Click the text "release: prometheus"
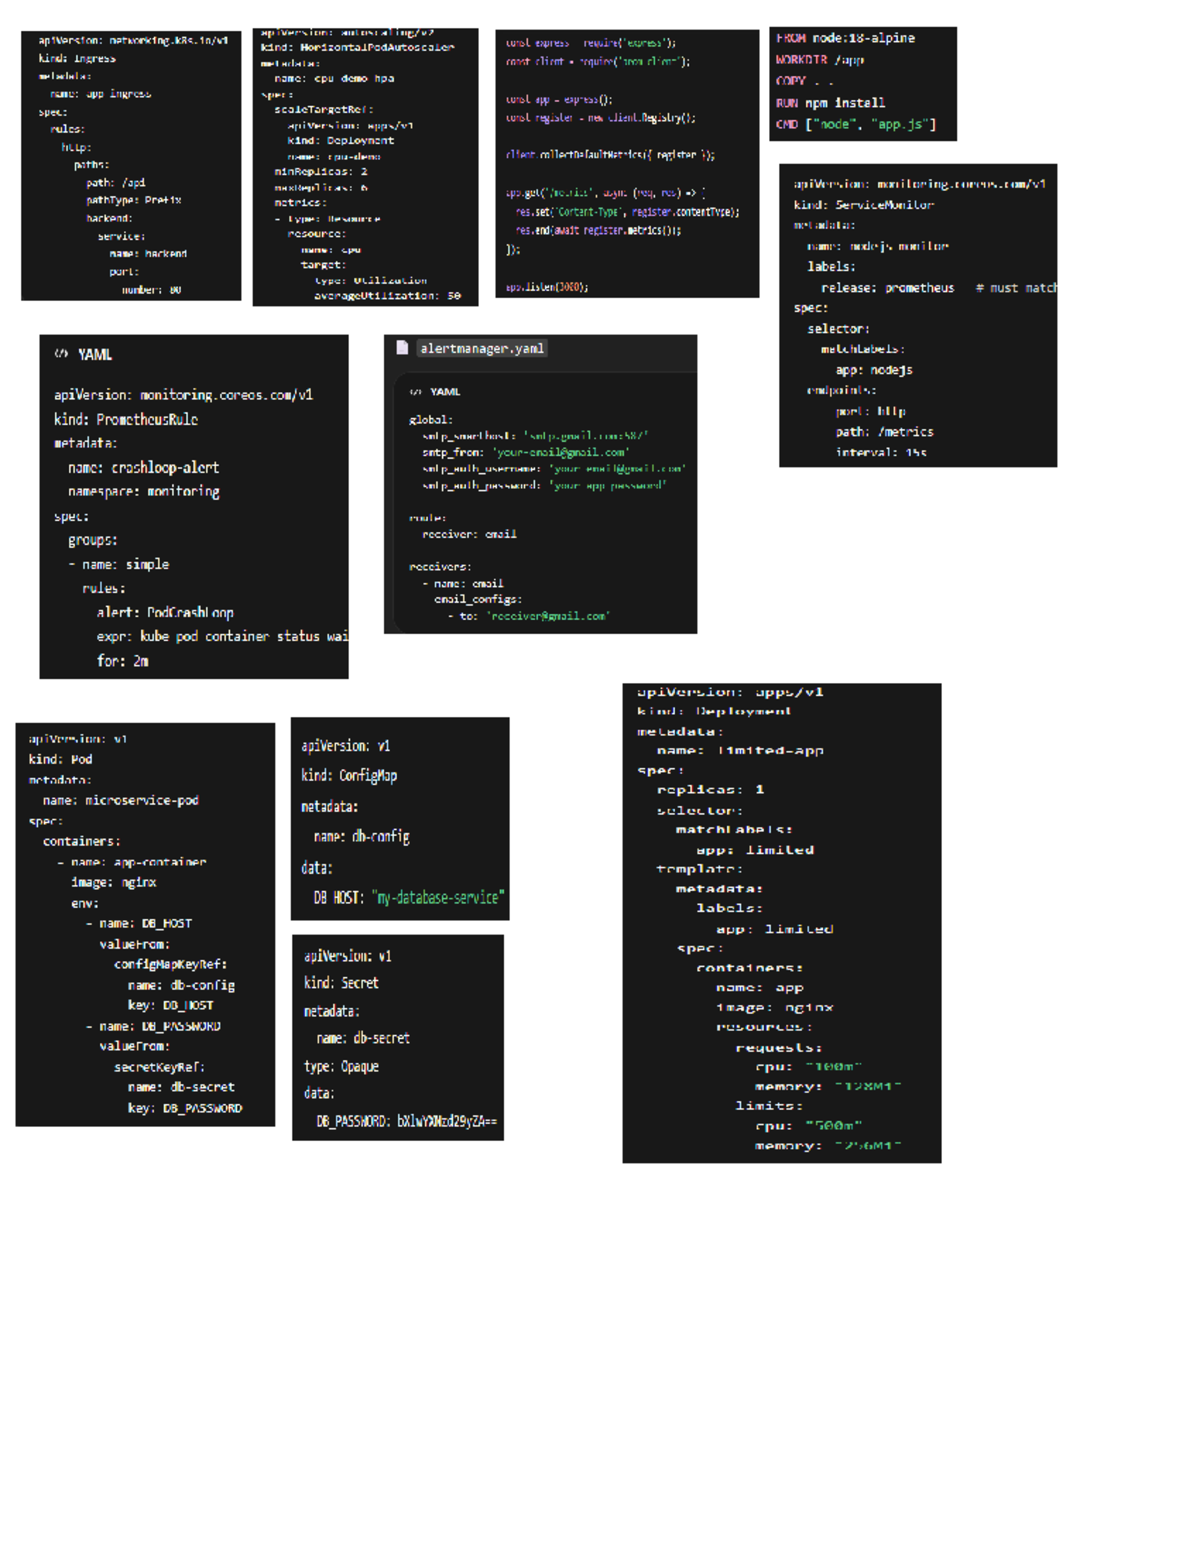This screenshot has height=1553, width=1200. click(x=888, y=288)
